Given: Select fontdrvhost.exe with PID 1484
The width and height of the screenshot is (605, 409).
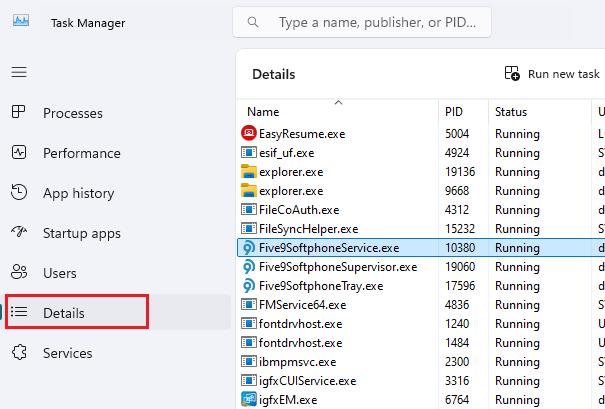Looking at the screenshot, I should point(301,343).
